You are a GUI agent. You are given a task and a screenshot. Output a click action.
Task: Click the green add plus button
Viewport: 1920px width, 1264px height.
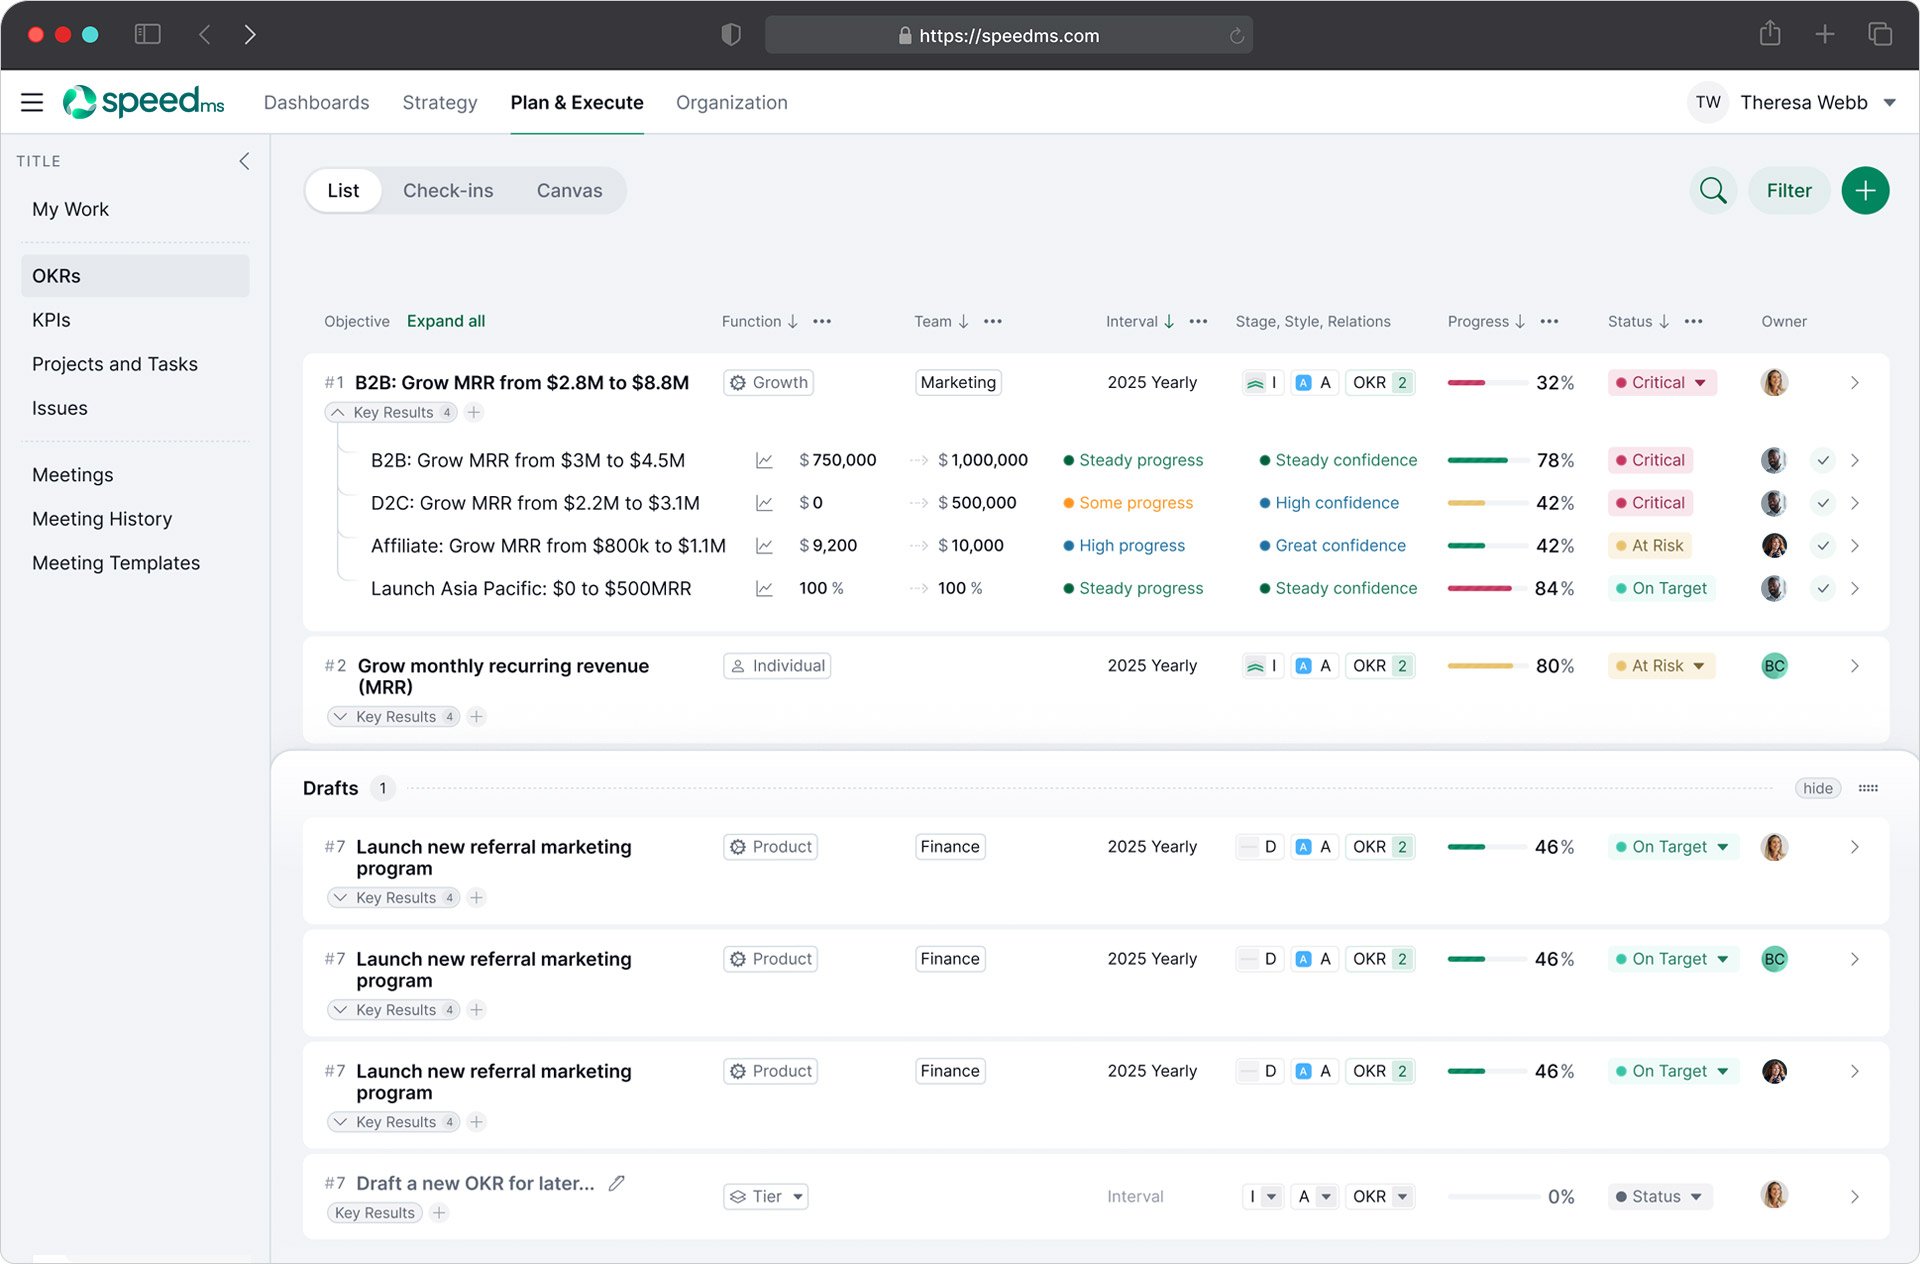tap(1864, 190)
